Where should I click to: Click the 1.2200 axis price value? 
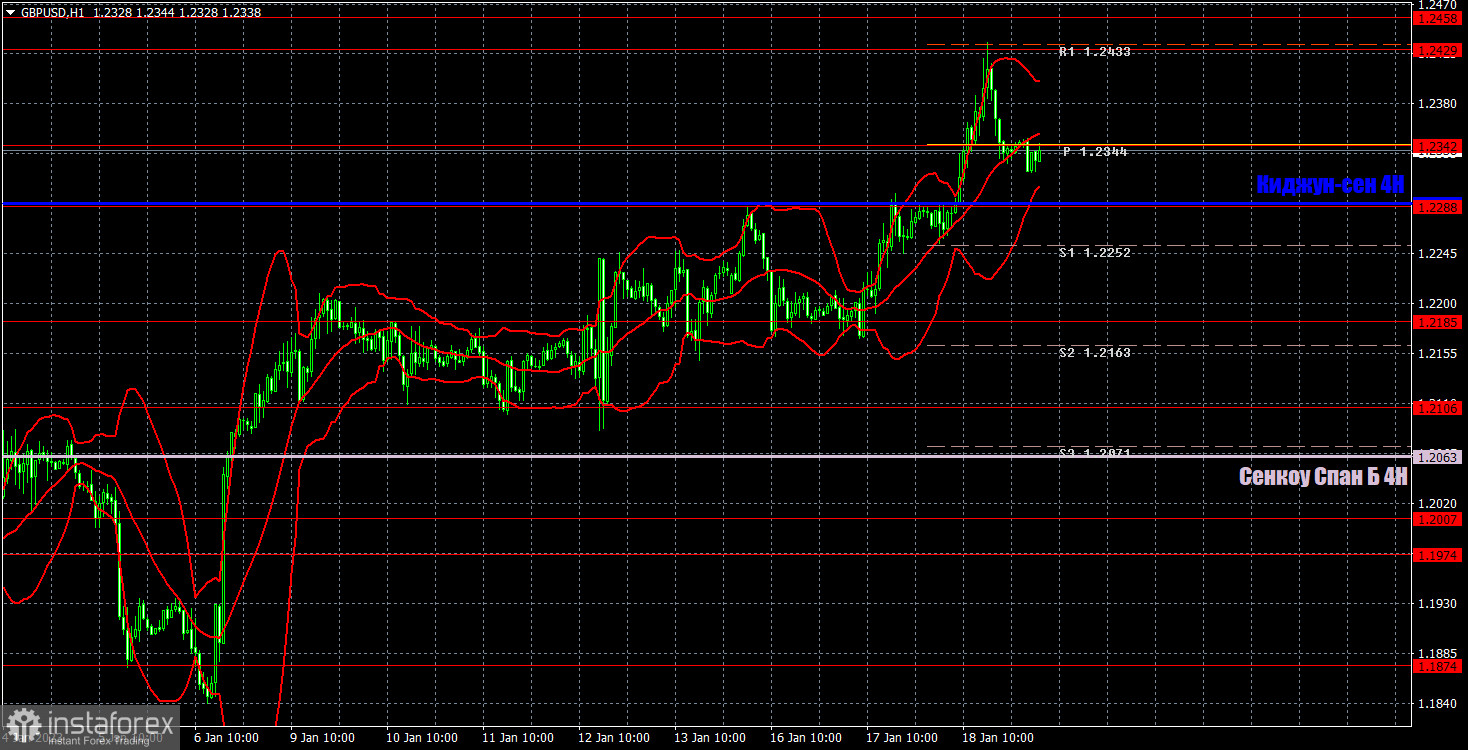click(x=1435, y=304)
